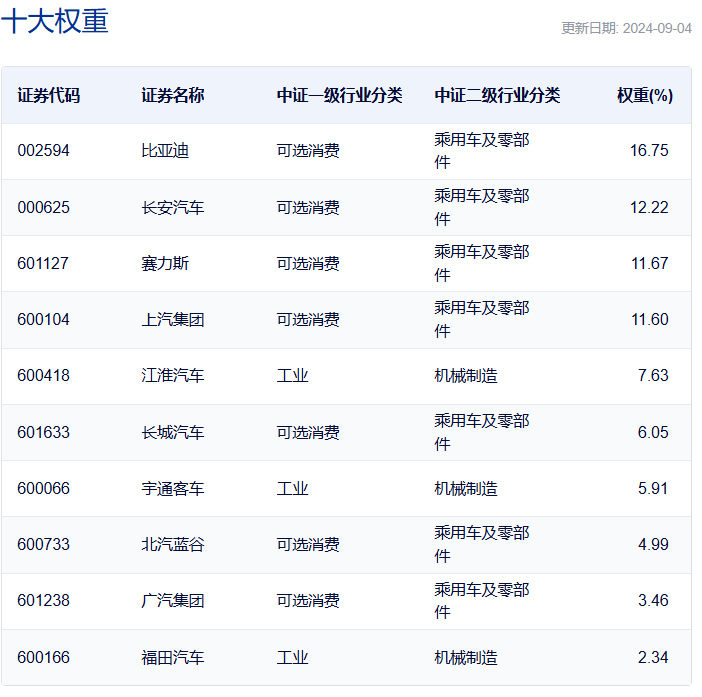Click 工业 in the 福田汽车 row
Screen dimensions: 702x697
point(292,658)
